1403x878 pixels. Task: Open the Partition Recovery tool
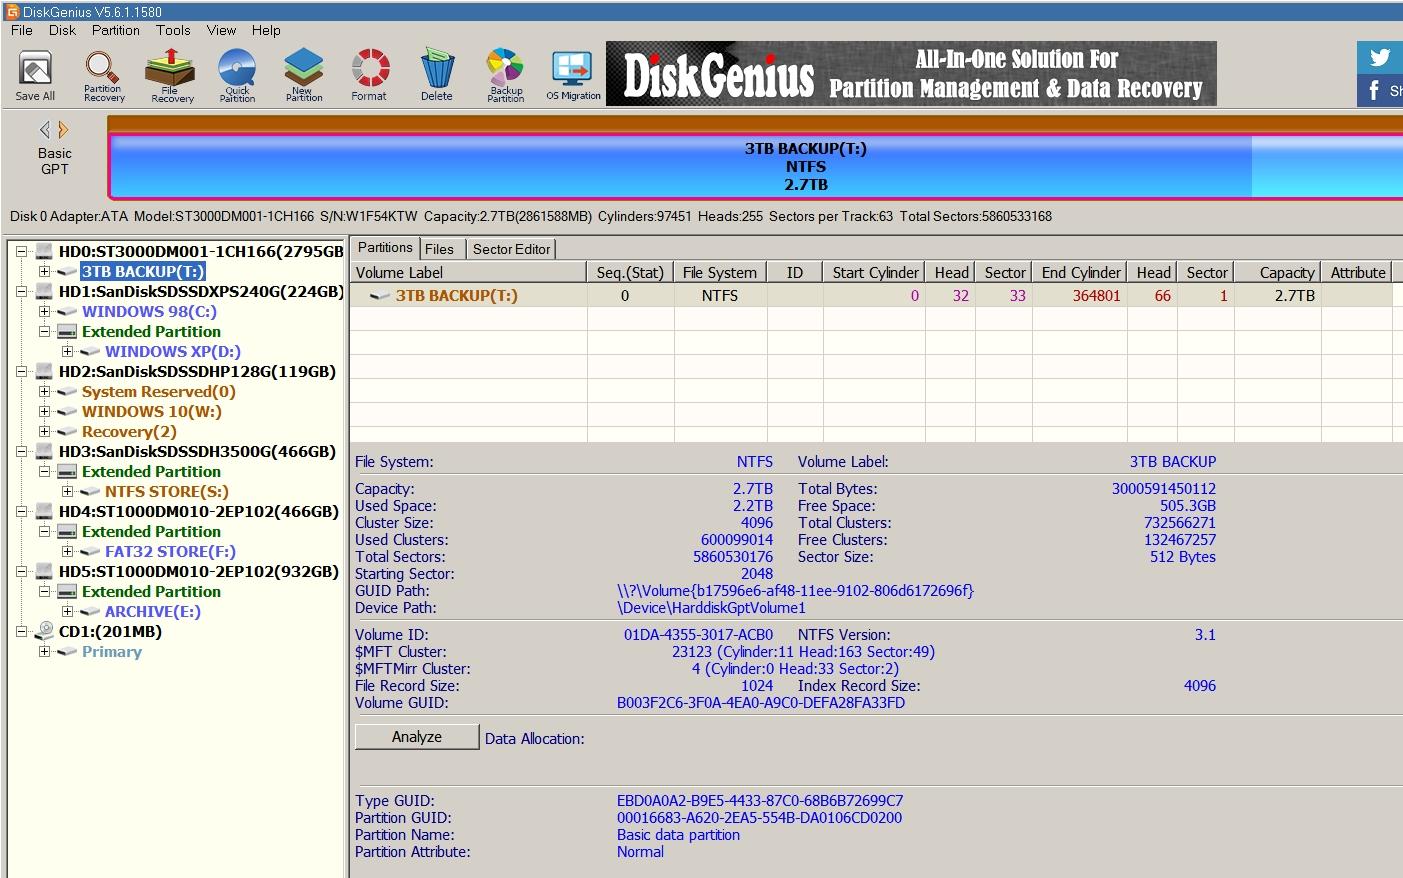click(103, 75)
